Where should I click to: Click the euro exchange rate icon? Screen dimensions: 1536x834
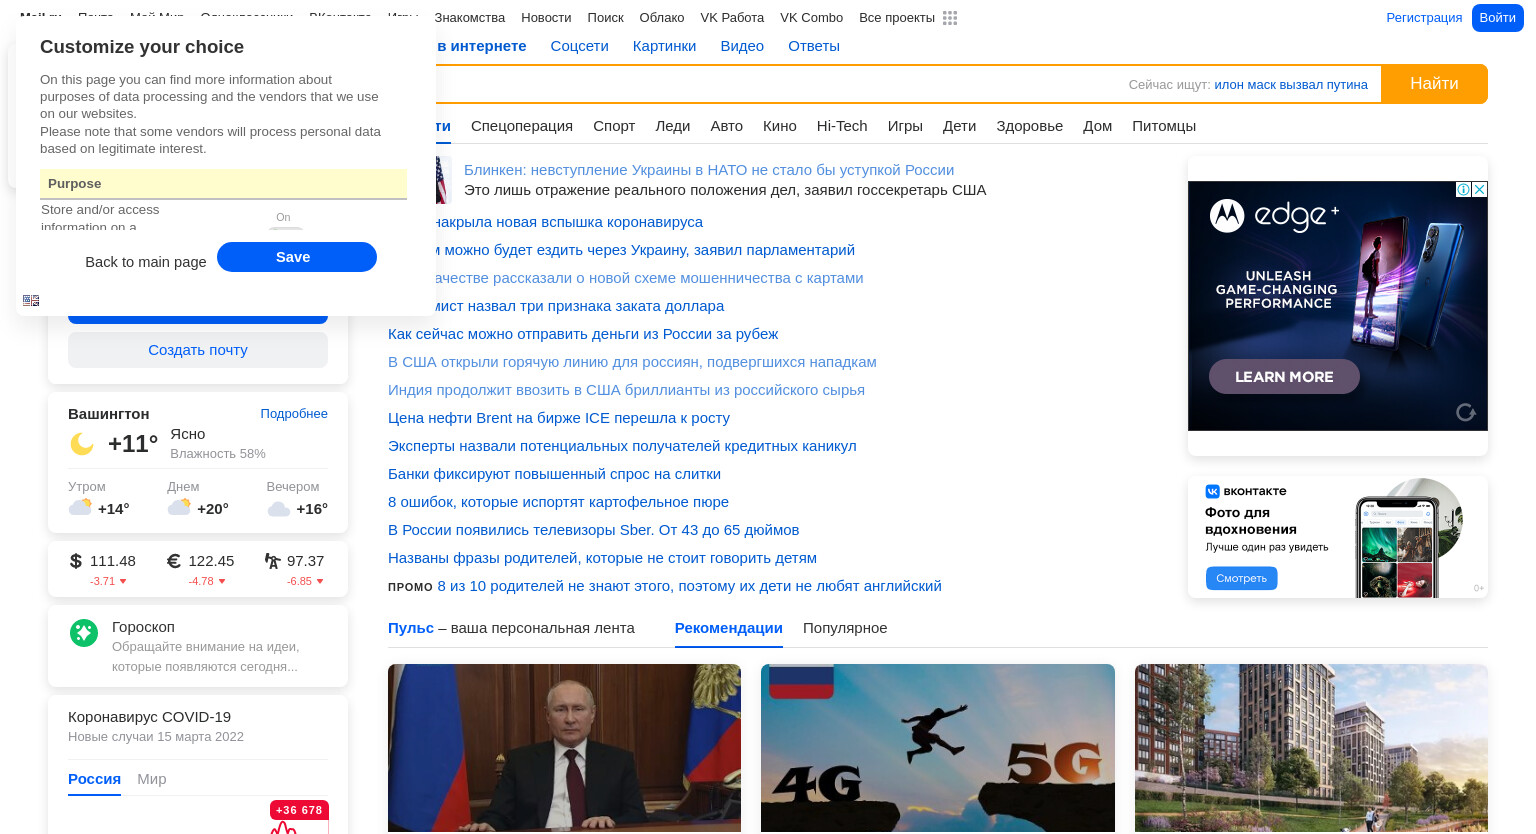click(174, 561)
